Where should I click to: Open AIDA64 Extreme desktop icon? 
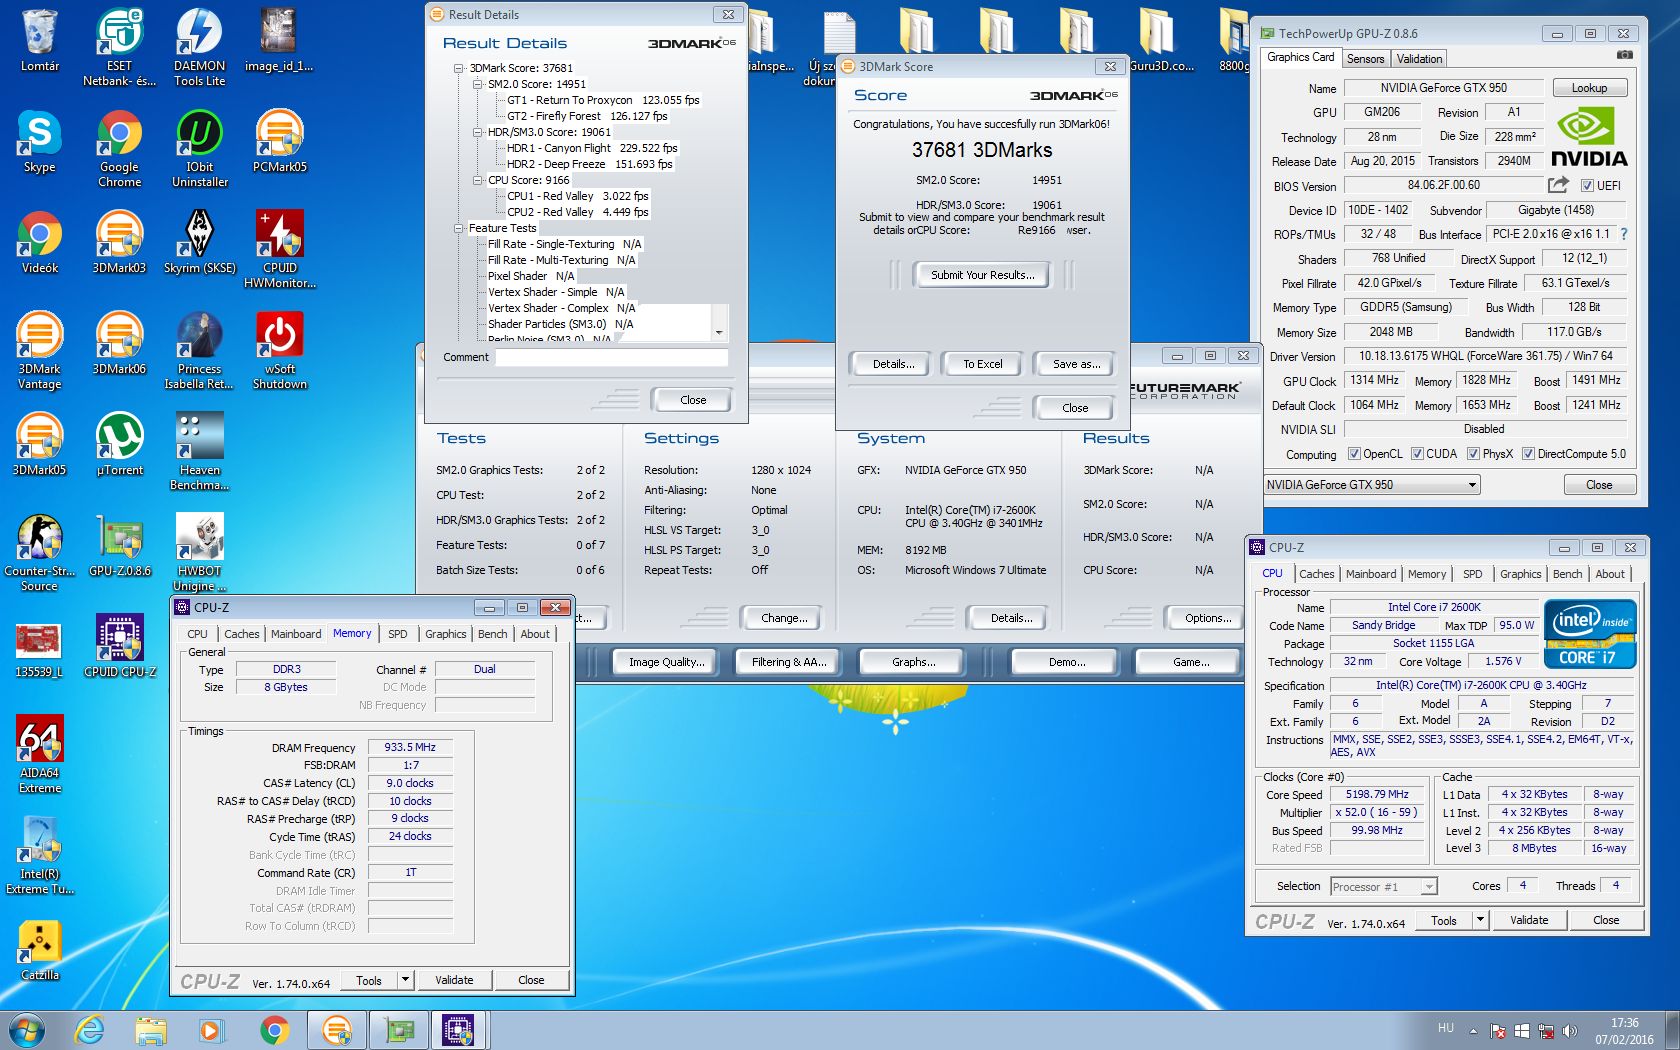(39, 754)
